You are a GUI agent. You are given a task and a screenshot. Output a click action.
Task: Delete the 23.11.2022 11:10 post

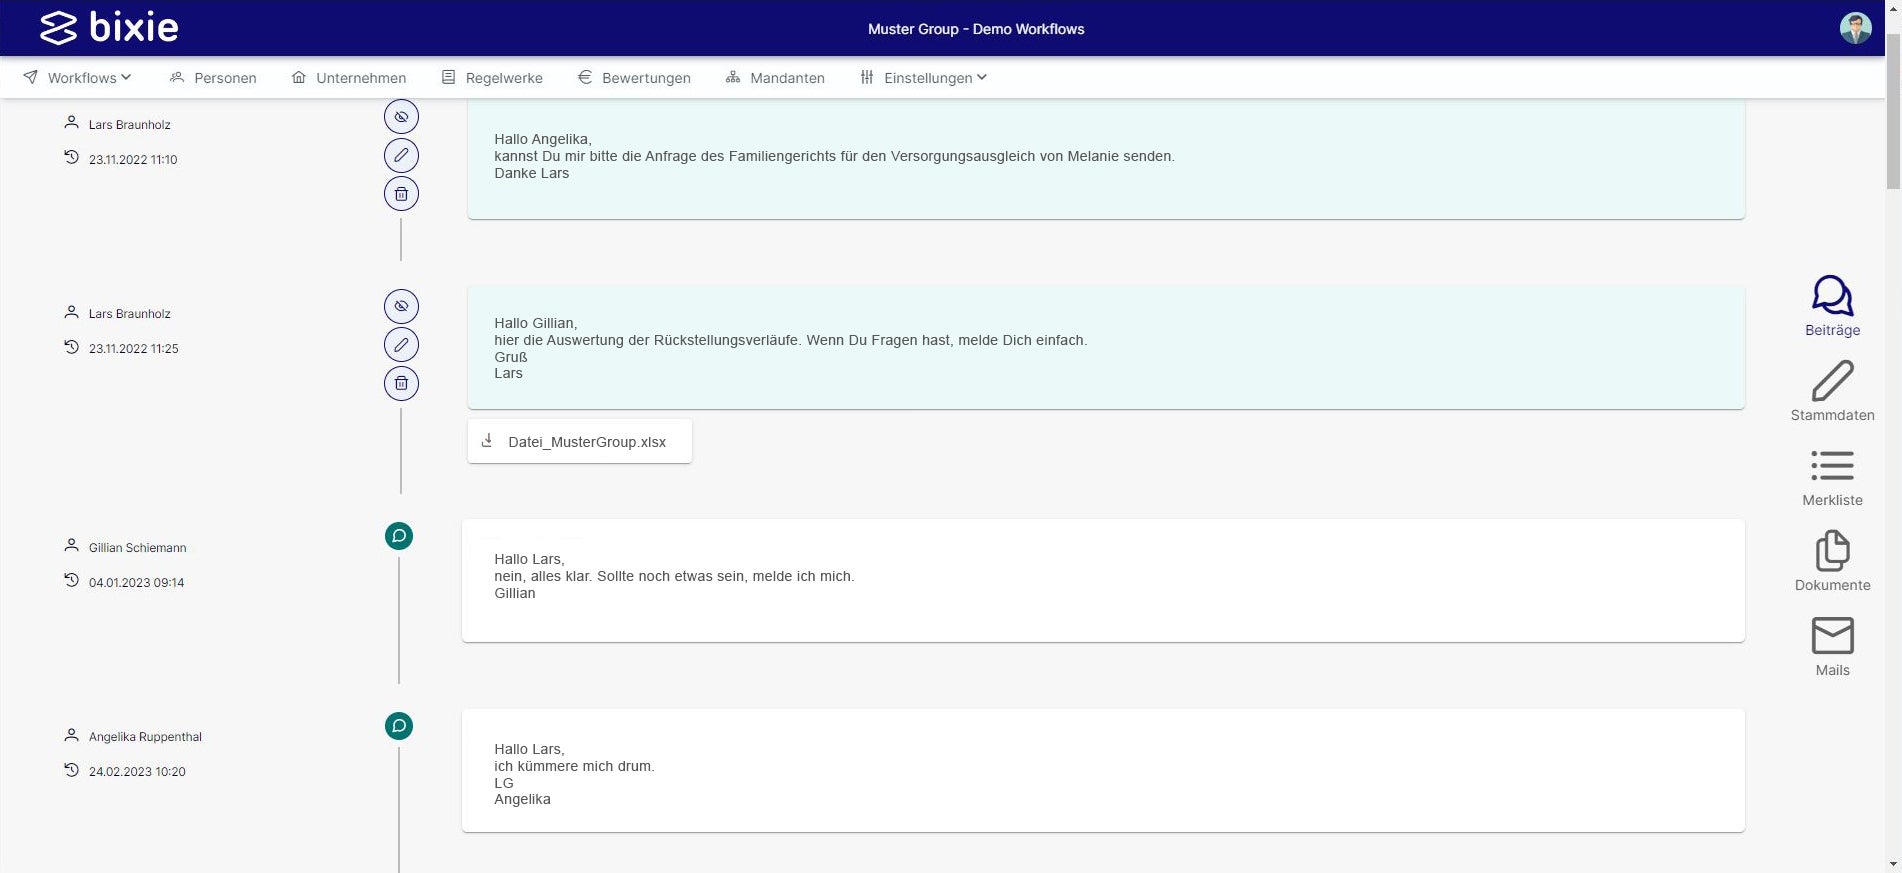401,194
